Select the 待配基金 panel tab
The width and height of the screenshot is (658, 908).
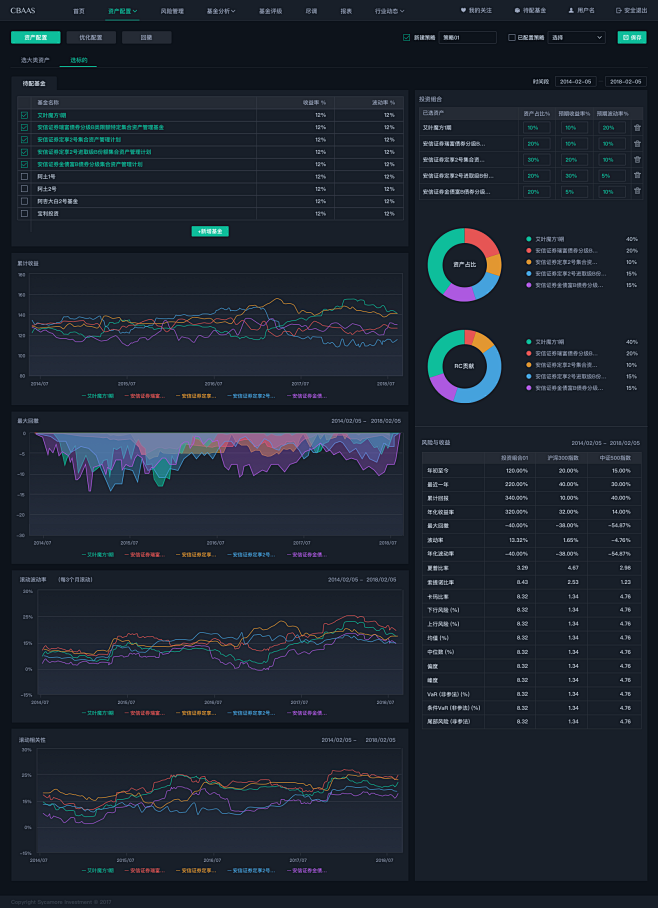click(34, 83)
